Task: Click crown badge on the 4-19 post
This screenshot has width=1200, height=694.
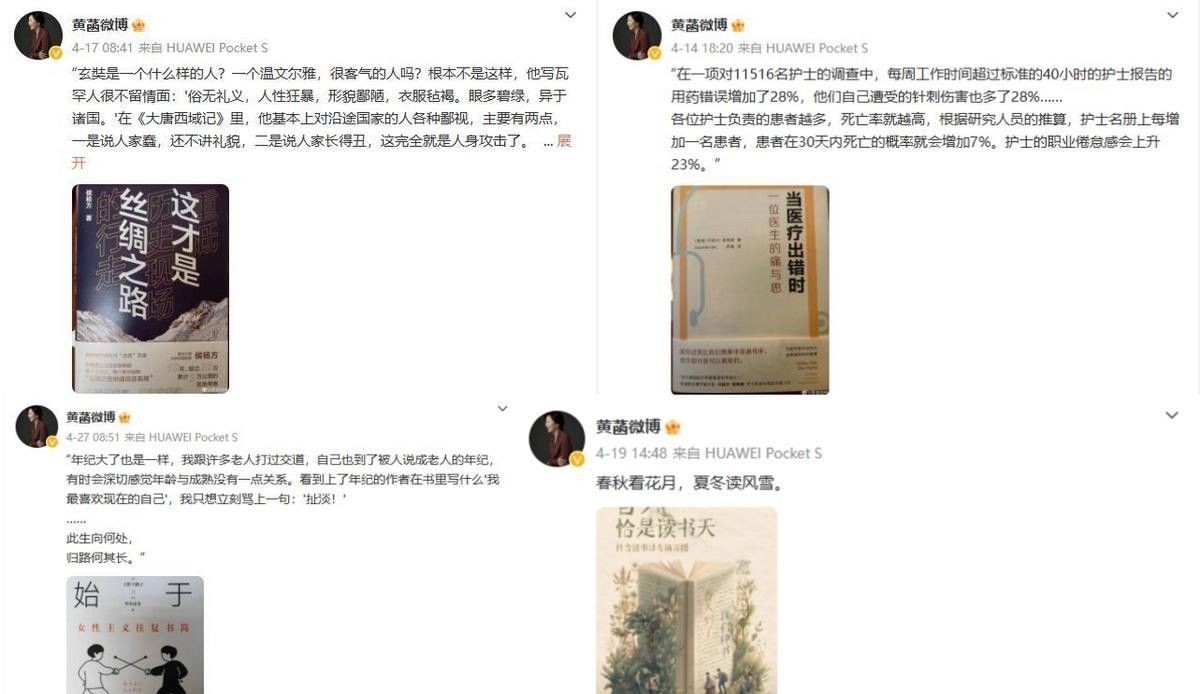Action: tap(673, 427)
